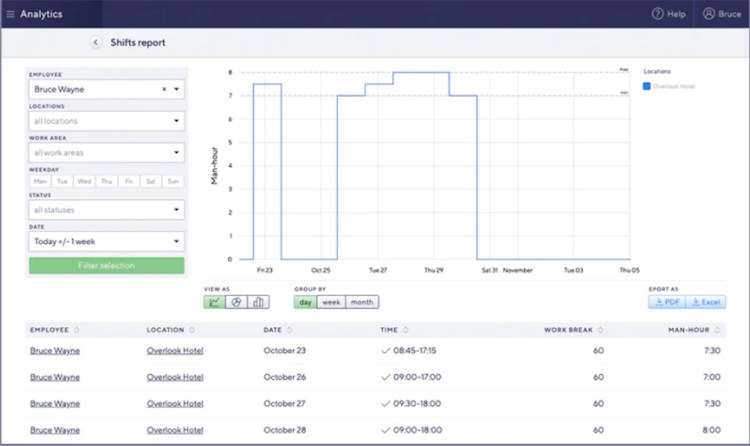Click the Help question mark icon
Image resolution: width=750 pixels, height=446 pixels.
(x=658, y=14)
